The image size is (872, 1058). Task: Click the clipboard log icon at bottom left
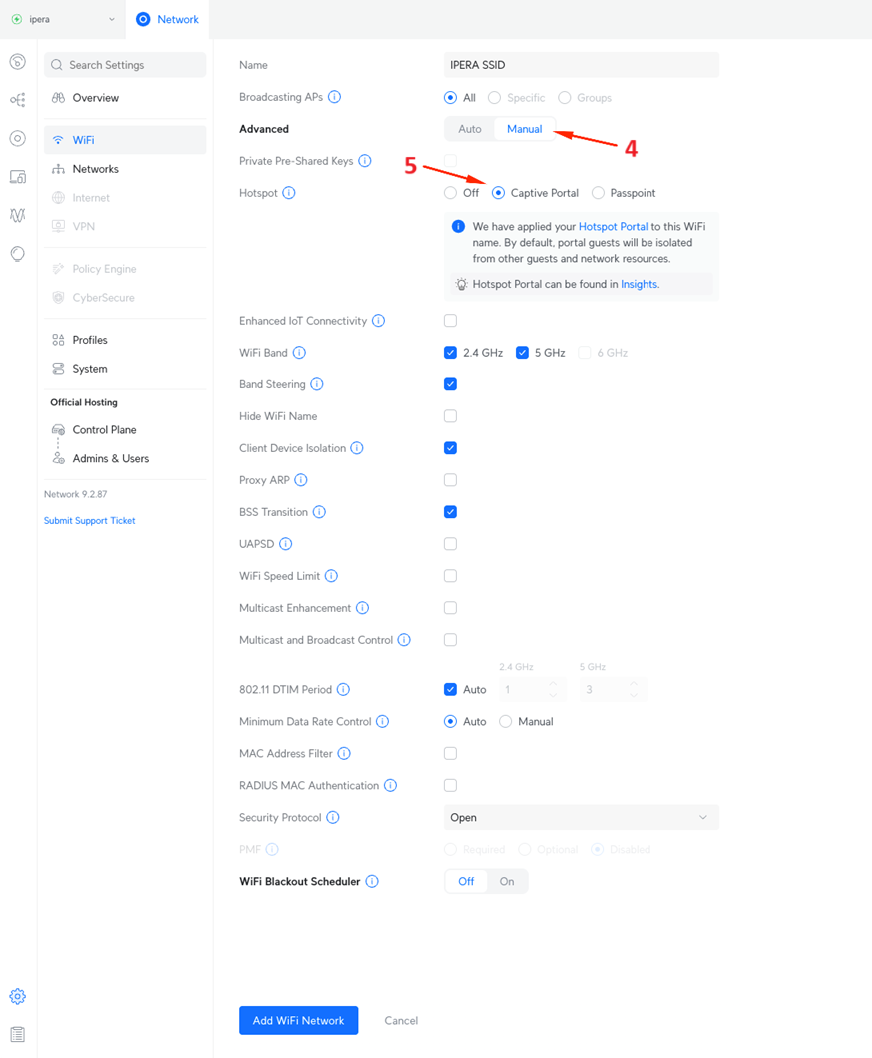(x=17, y=1033)
